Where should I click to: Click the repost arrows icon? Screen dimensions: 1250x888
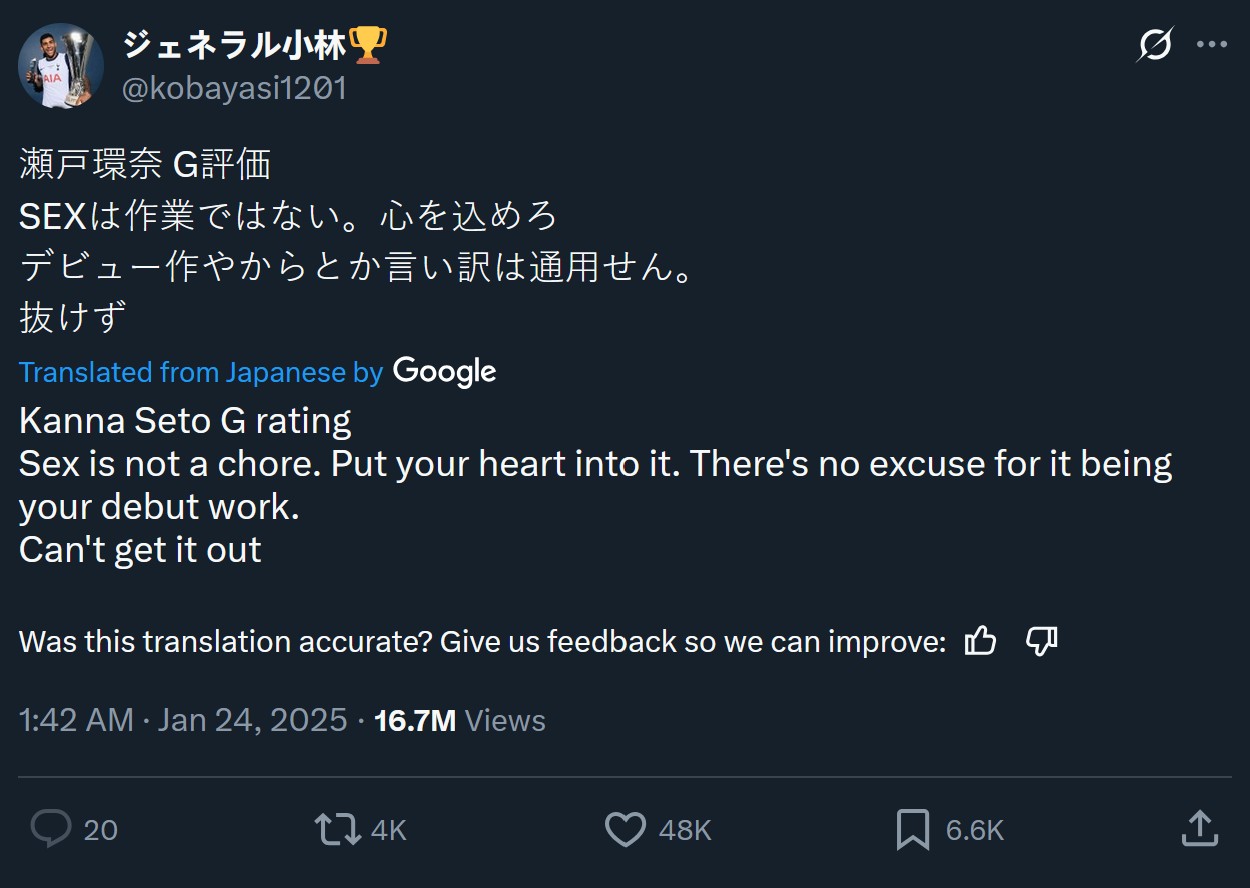[x=338, y=829]
